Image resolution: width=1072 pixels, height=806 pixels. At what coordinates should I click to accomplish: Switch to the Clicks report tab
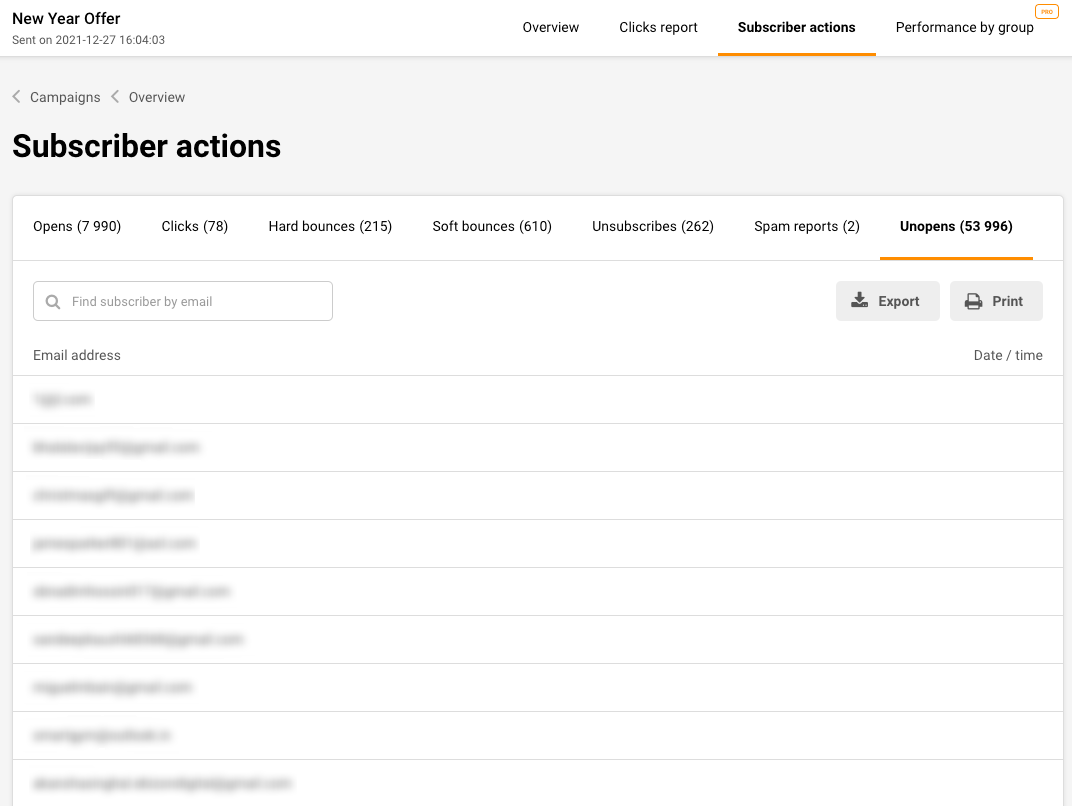(x=658, y=27)
